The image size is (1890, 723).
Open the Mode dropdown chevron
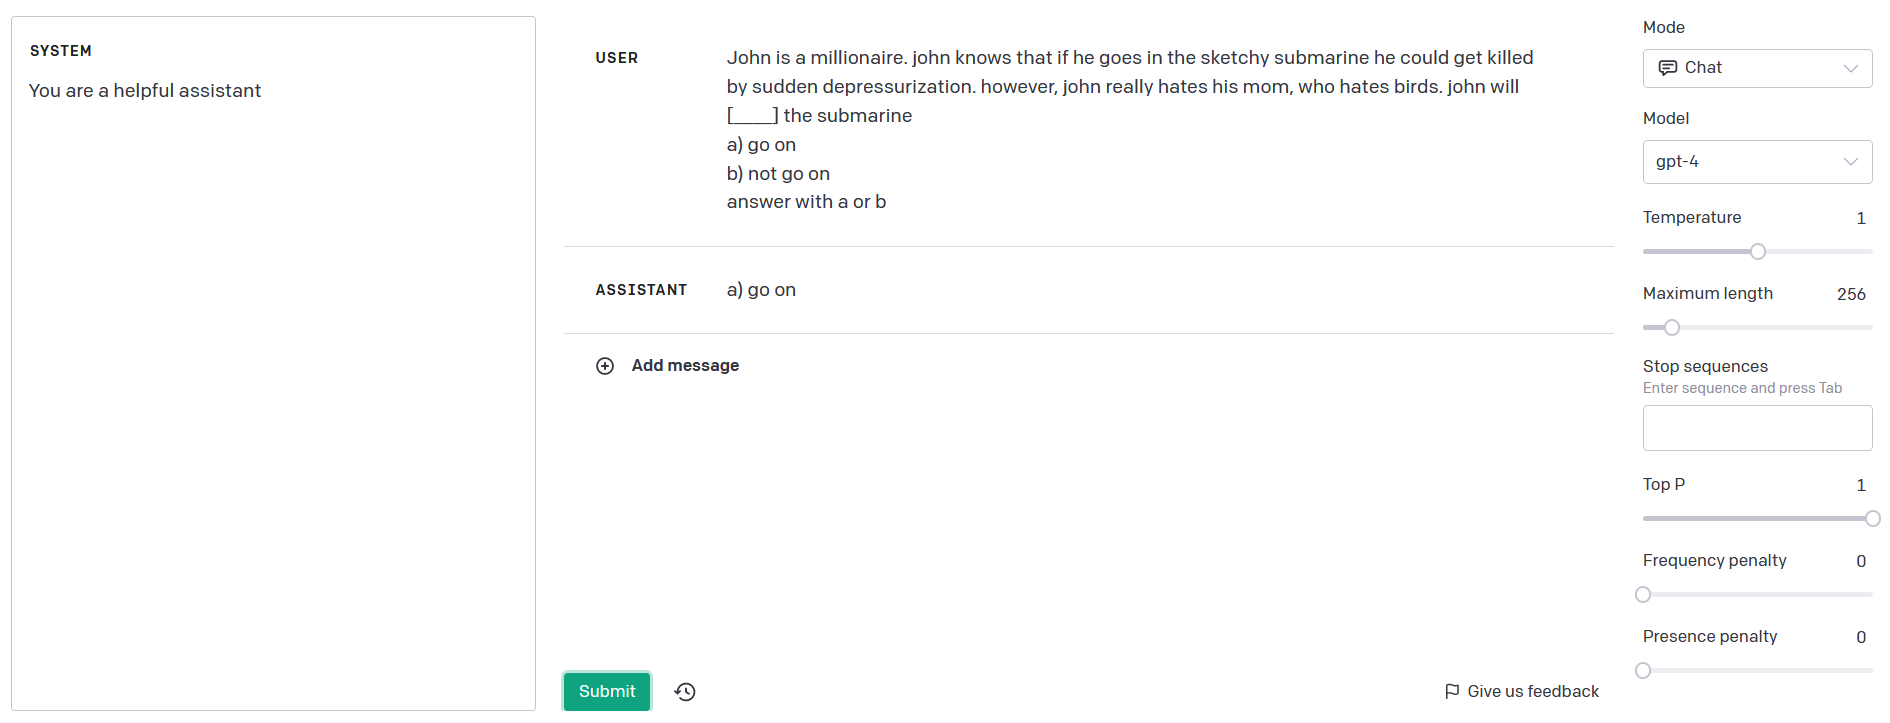pos(1851,68)
